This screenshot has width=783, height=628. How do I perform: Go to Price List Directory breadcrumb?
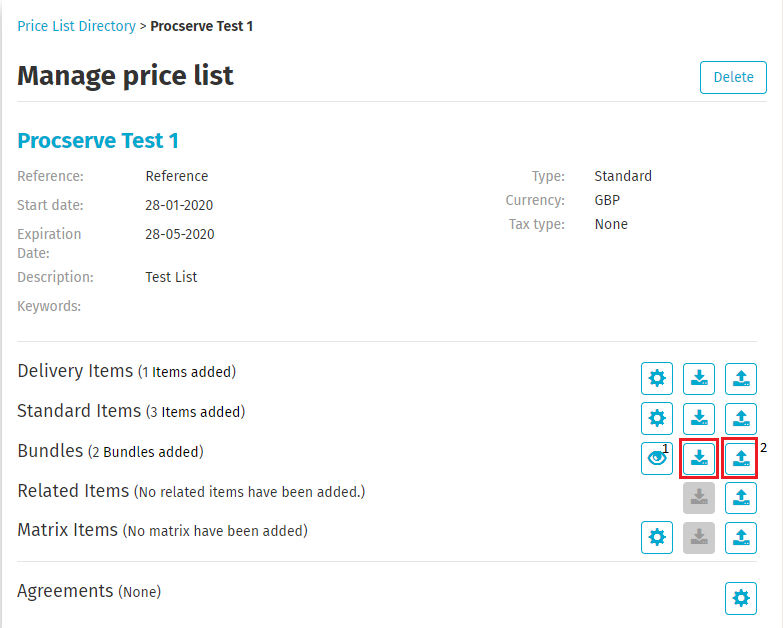[76, 26]
